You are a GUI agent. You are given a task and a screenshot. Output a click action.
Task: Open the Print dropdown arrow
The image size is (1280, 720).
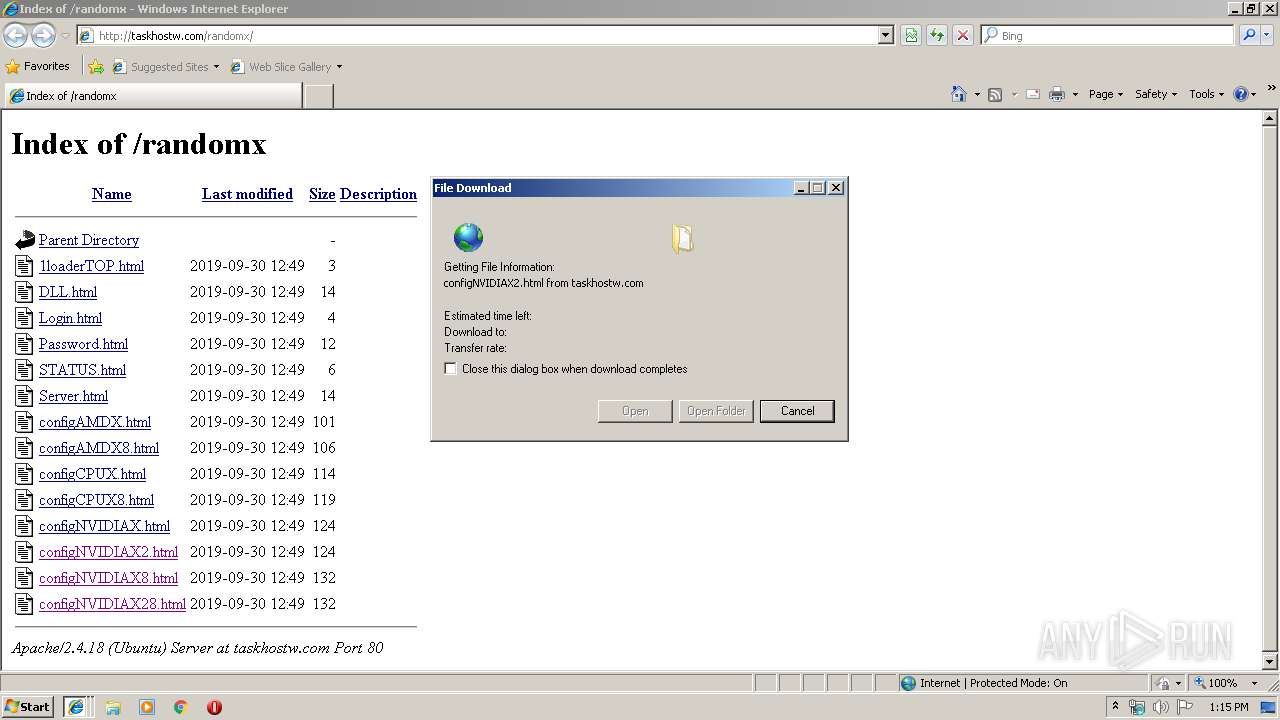pyautogui.click(x=1075, y=94)
